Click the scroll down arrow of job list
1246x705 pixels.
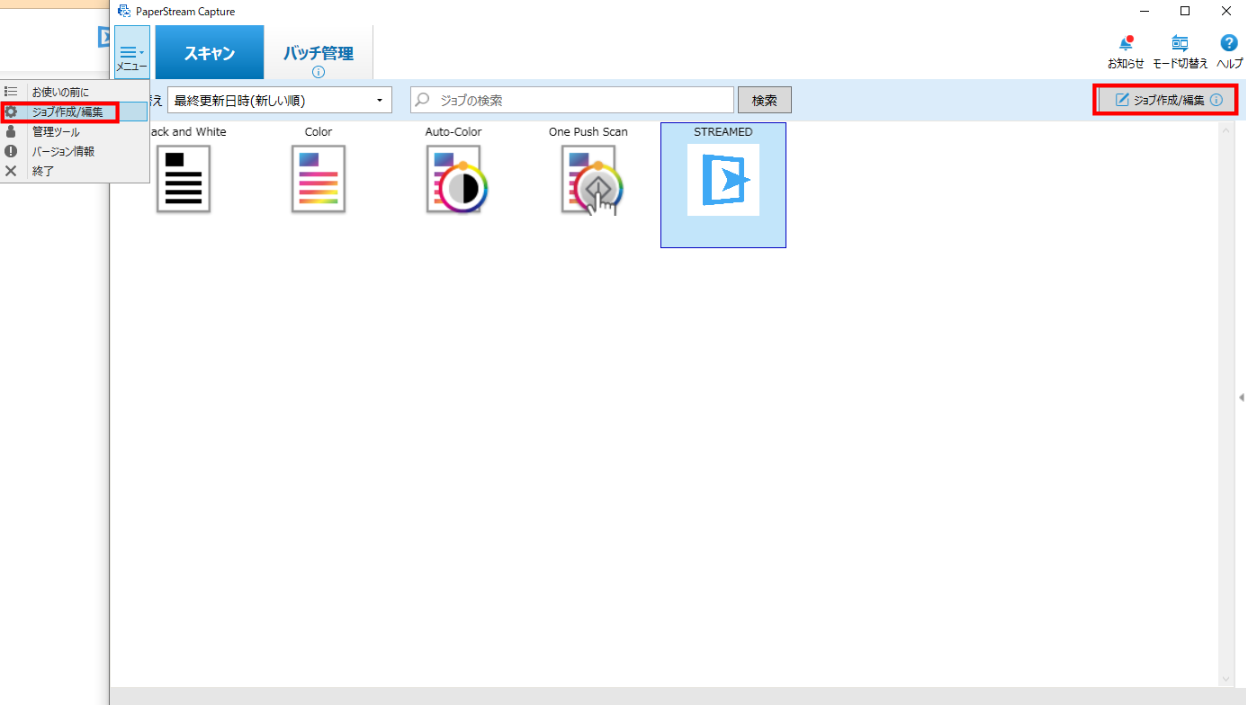coord(1228,679)
